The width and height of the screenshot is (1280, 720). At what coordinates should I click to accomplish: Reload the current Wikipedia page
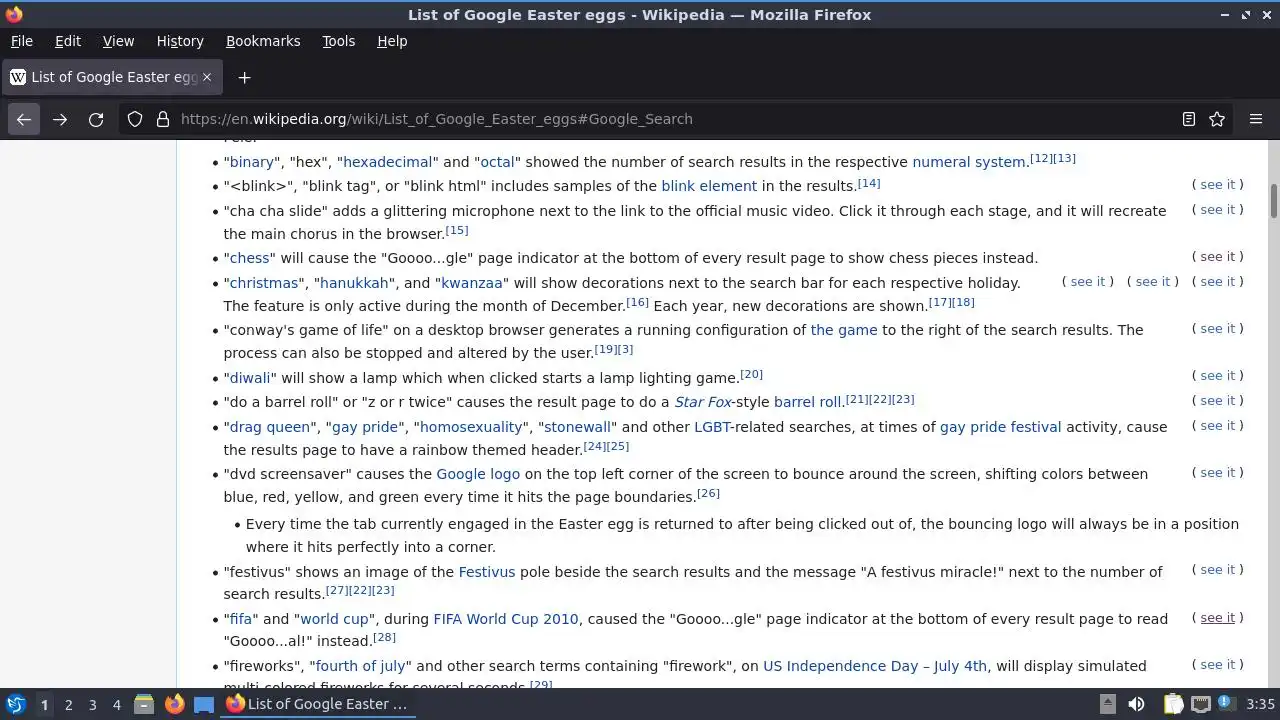click(96, 119)
